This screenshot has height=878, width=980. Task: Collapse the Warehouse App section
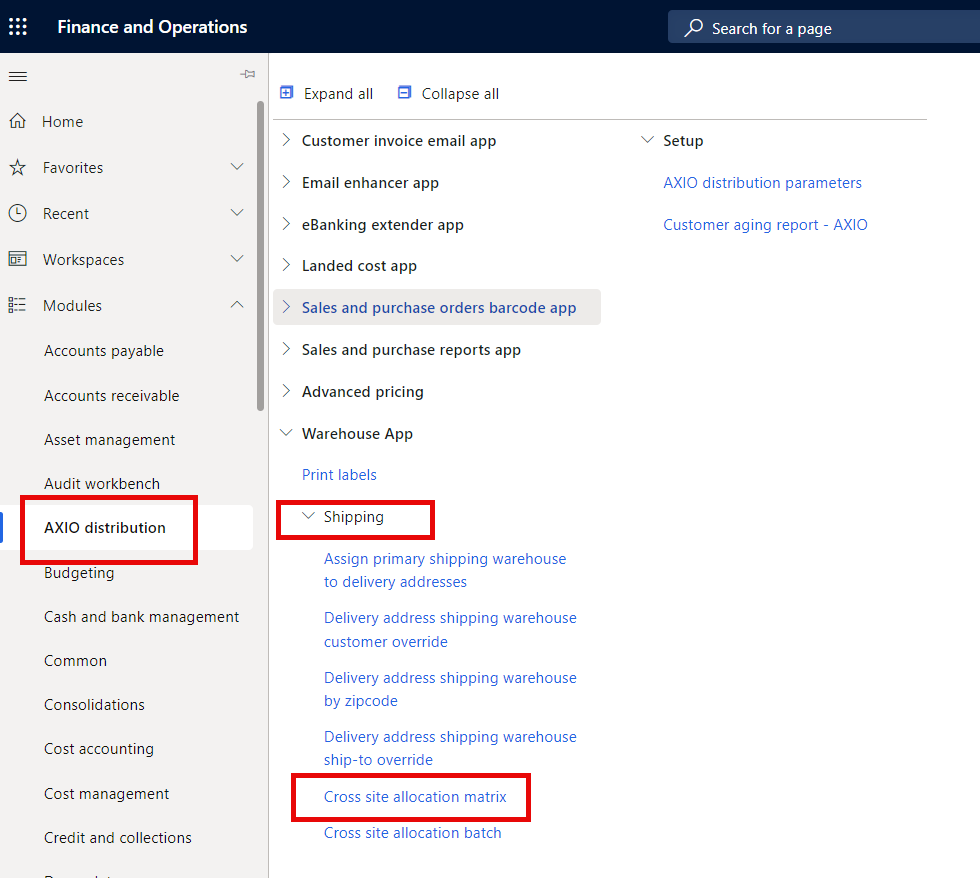coord(286,433)
